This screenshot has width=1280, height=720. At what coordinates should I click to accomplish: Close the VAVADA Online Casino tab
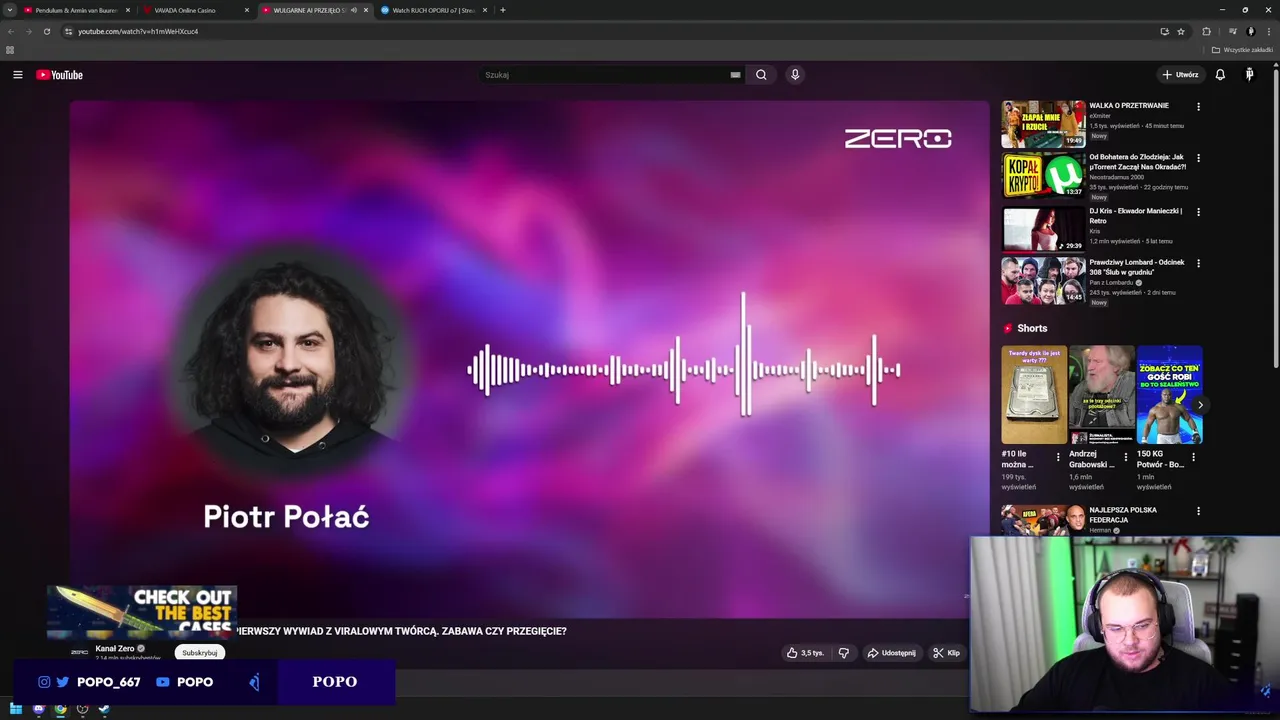click(x=247, y=10)
